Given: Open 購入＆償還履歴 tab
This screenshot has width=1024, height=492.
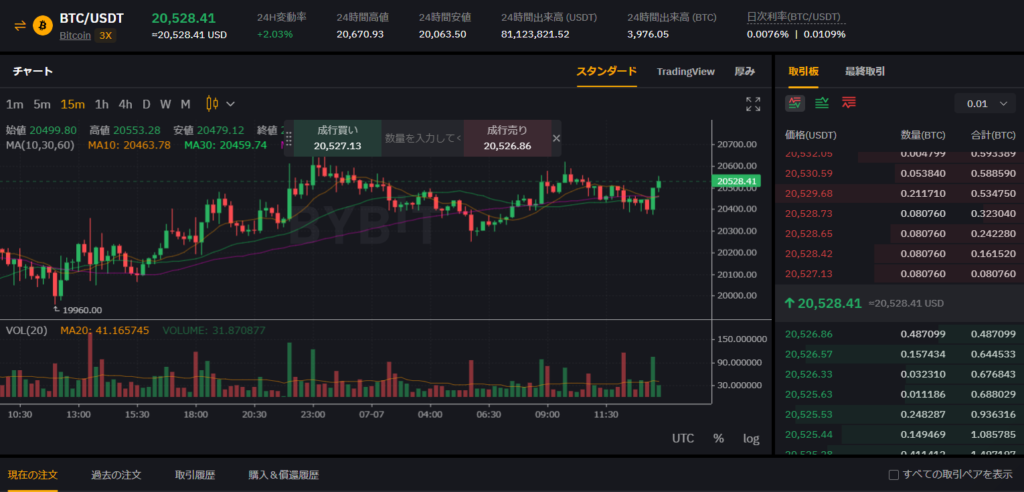Looking at the screenshot, I should click(x=283, y=474).
